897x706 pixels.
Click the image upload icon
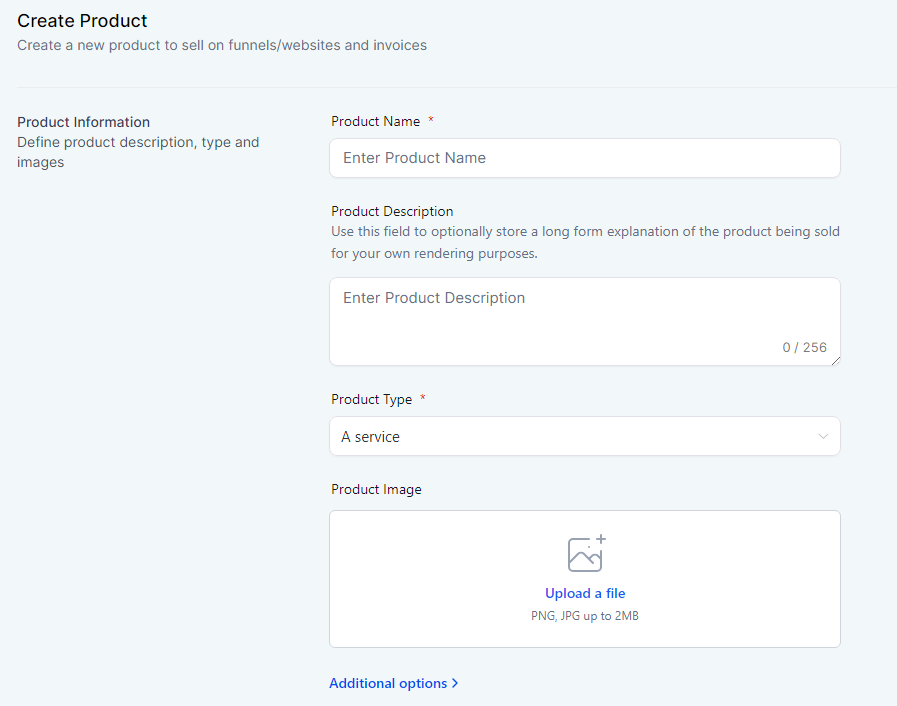586,553
